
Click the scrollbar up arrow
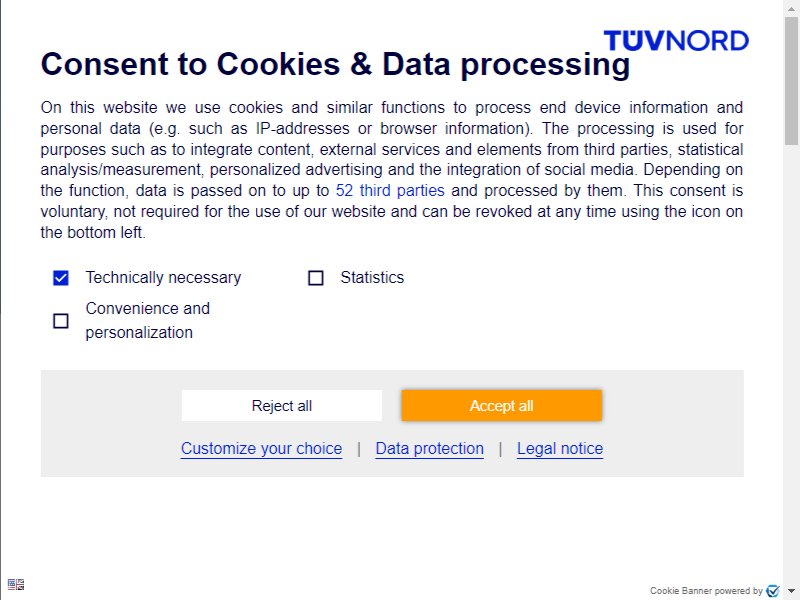(791, 8)
